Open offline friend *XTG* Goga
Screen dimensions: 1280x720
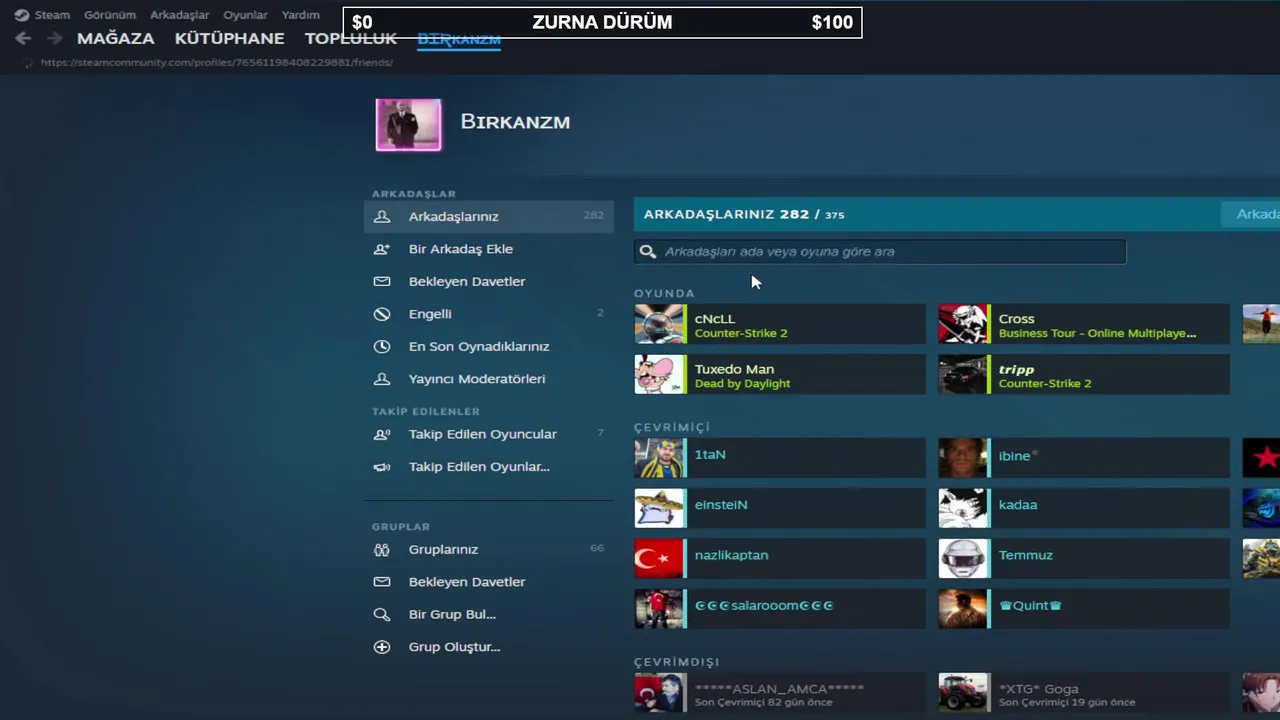tap(1084, 692)
